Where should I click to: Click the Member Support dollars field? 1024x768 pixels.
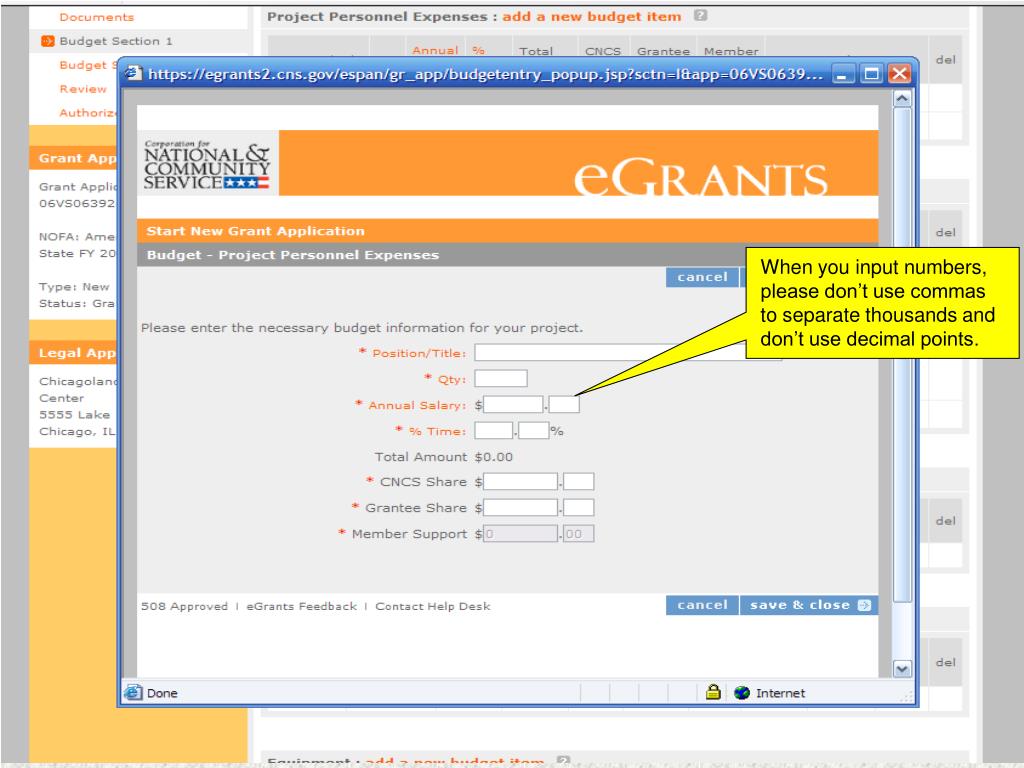(520, 534)
